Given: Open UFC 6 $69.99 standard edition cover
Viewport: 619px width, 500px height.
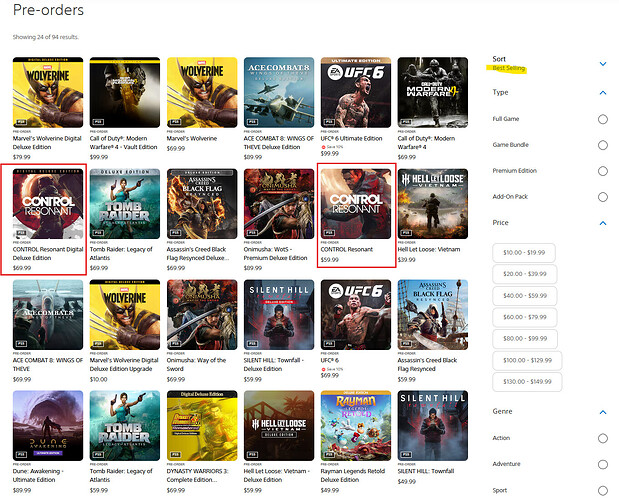Looking at the screenshot, I should (356, 315).
